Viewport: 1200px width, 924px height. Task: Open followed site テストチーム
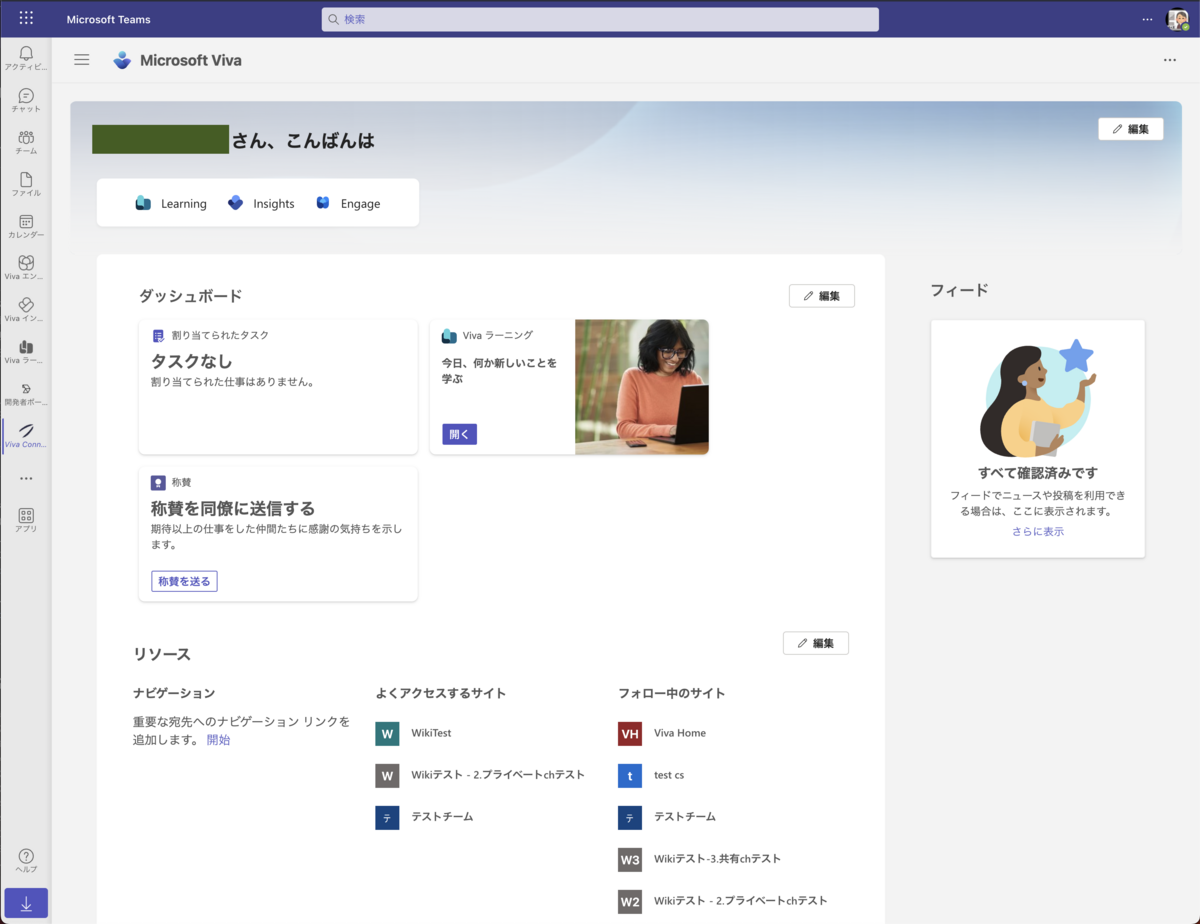click(x=685, y=817)
